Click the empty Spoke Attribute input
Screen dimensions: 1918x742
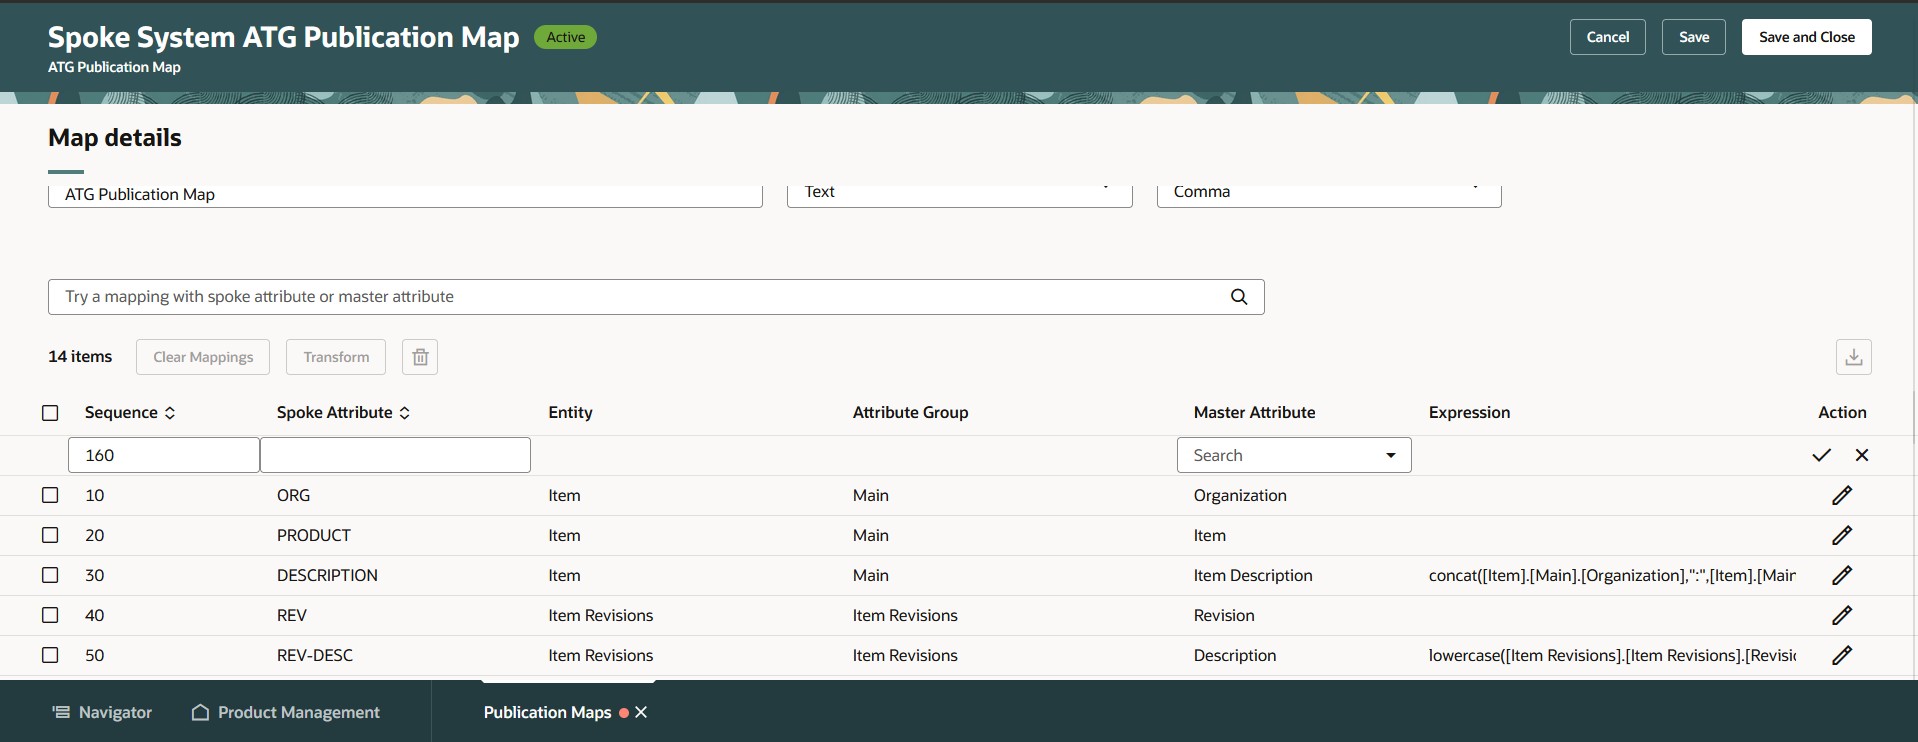[395, 455]
